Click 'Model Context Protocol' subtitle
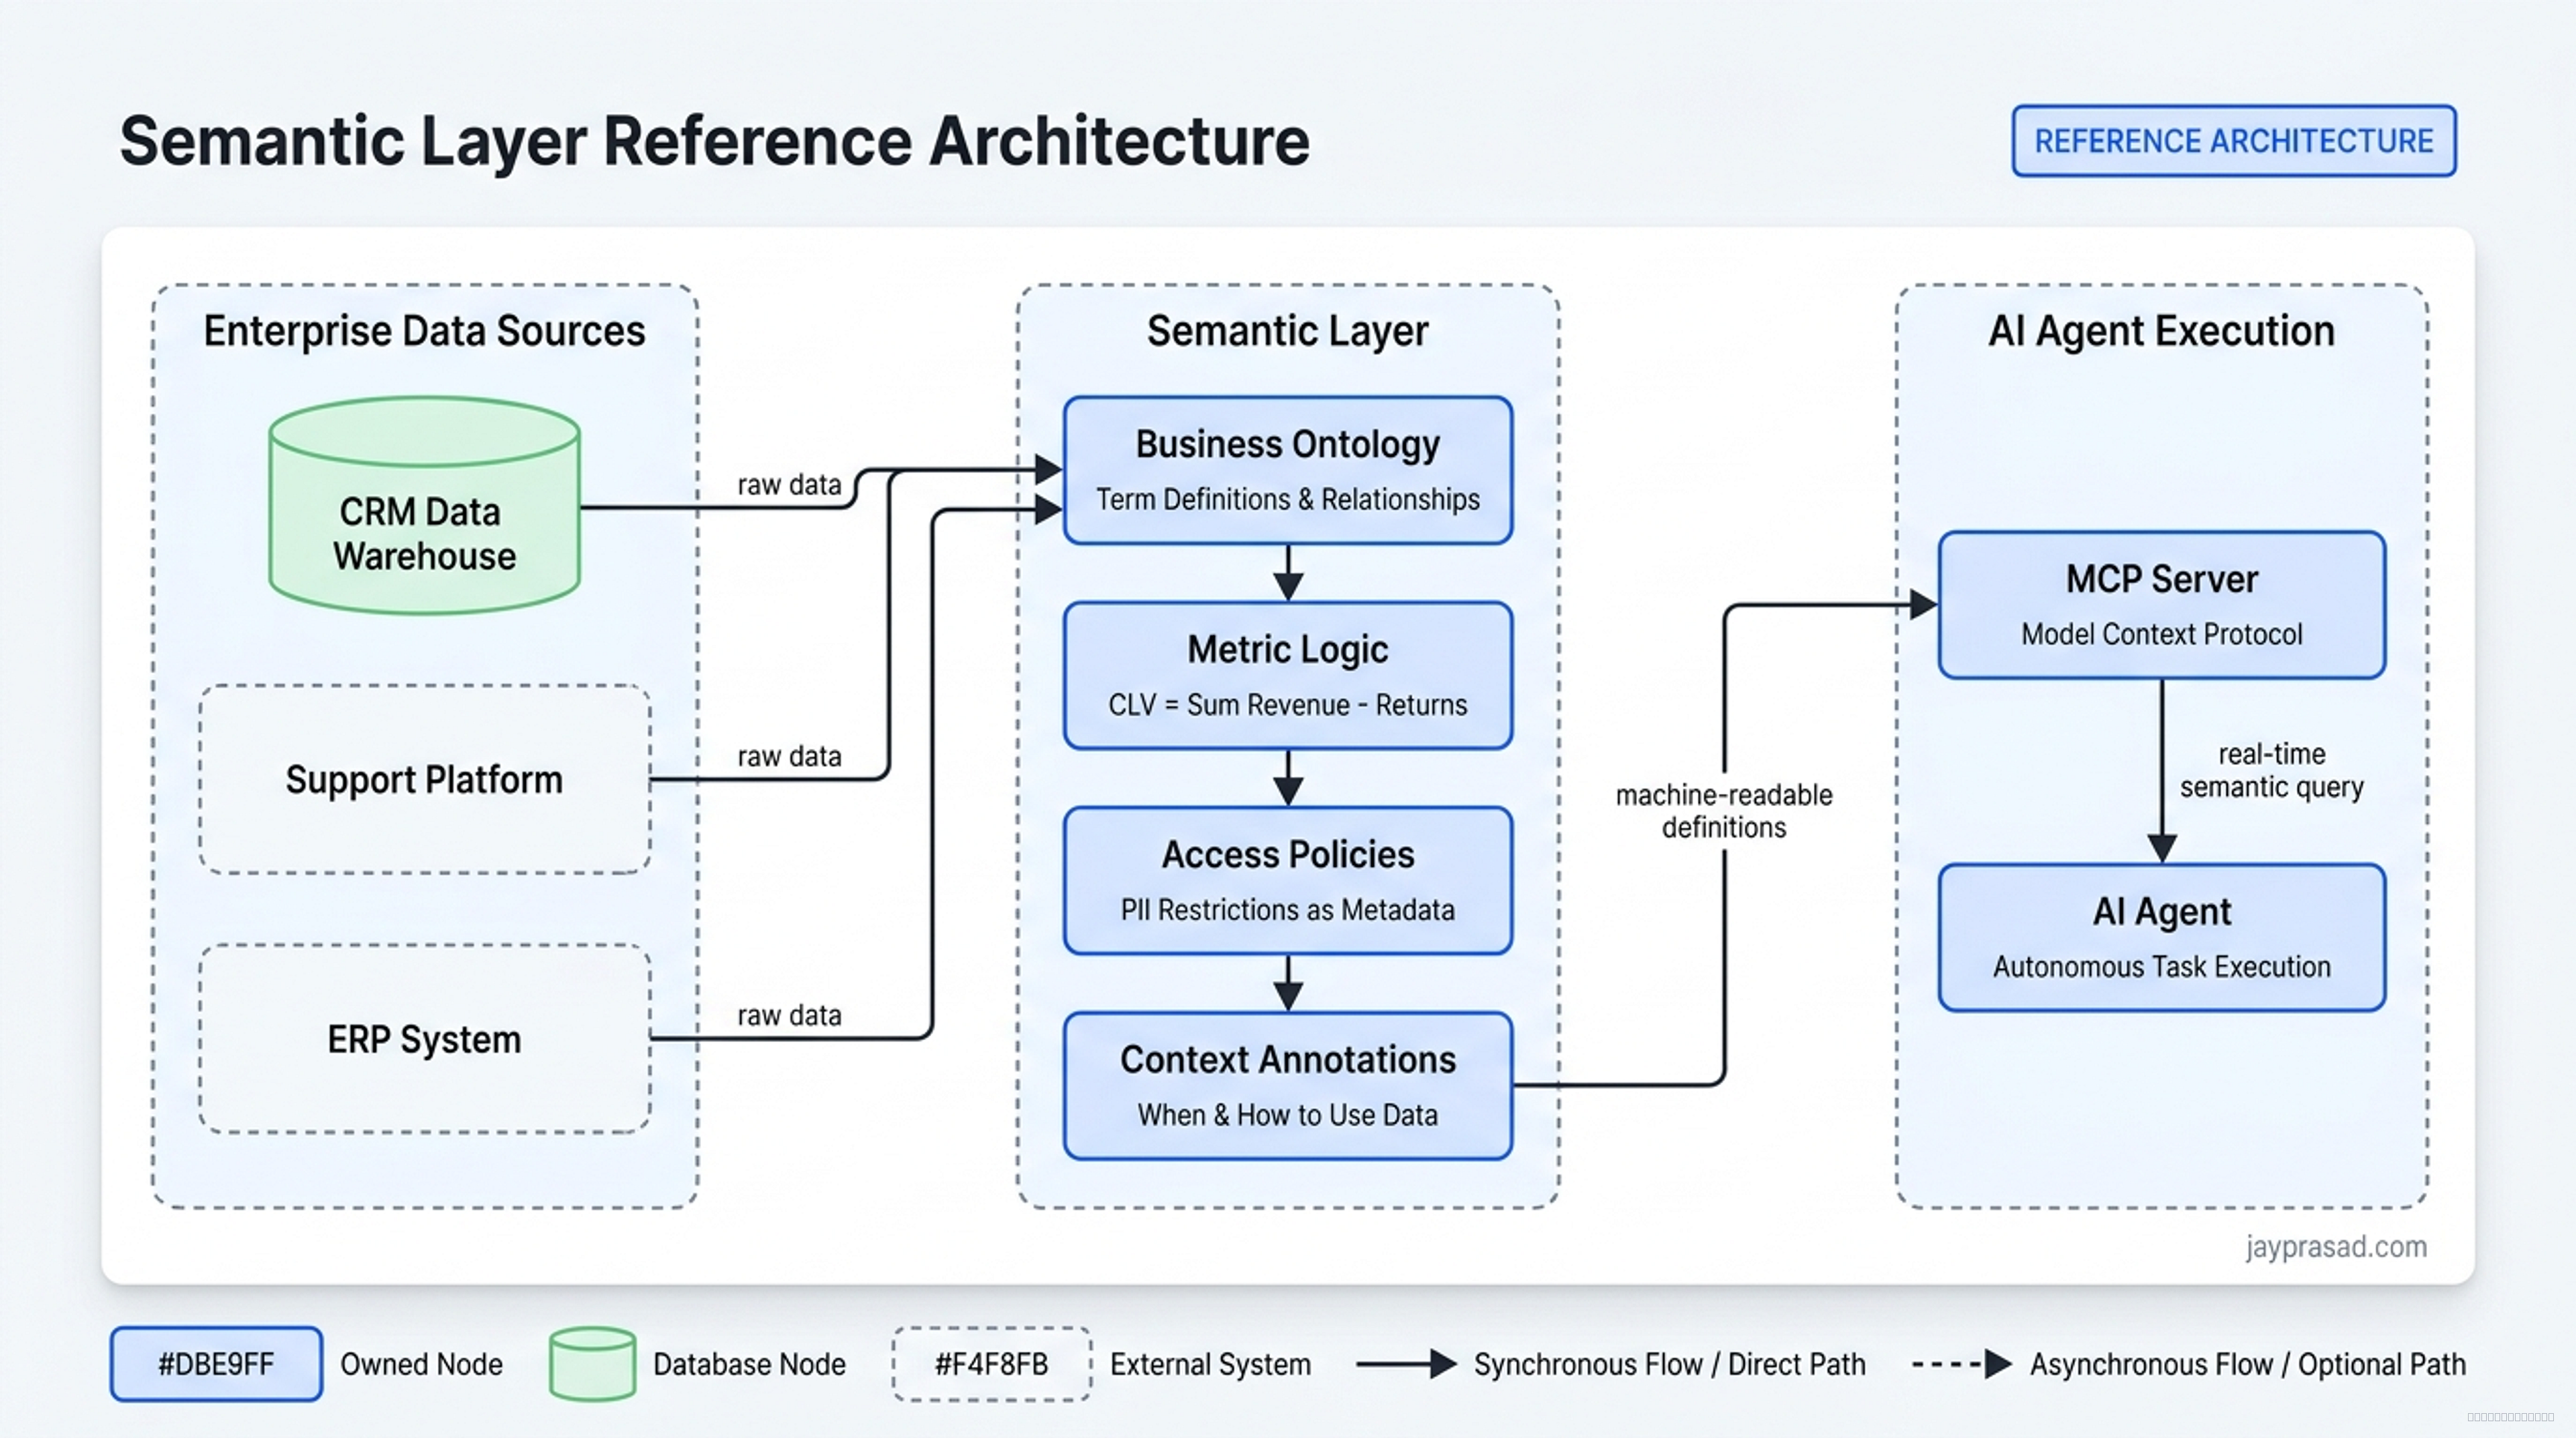This screenshot has width=2576, height=1438. pyautogui.click(x=2162, y=634)
